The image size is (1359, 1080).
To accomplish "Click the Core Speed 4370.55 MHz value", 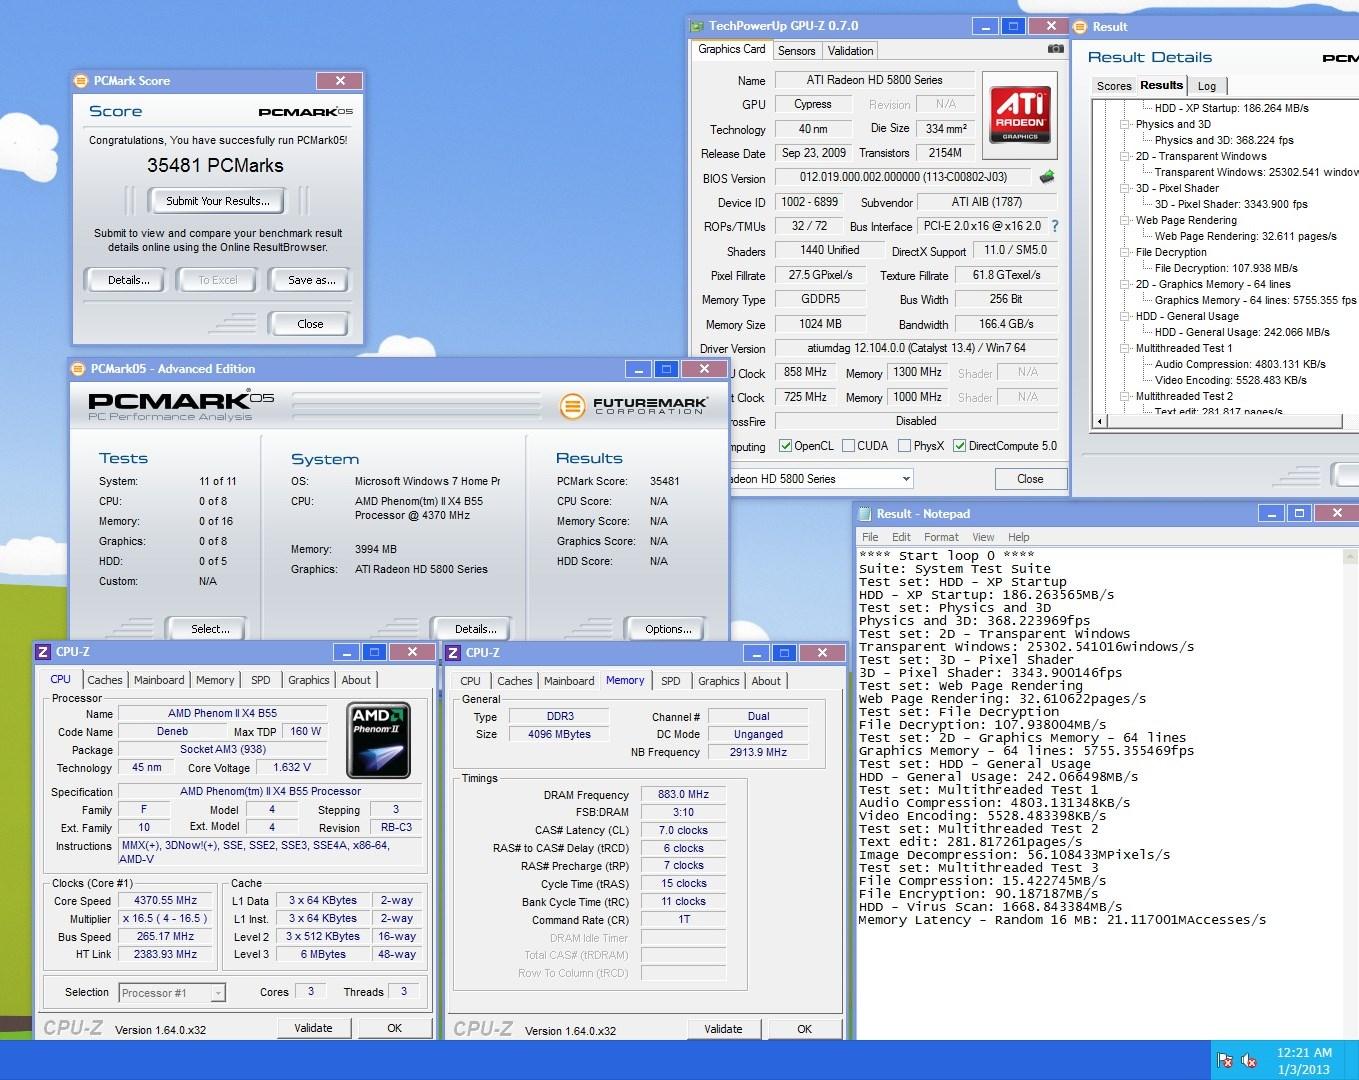I will click(x=166, y=900).
